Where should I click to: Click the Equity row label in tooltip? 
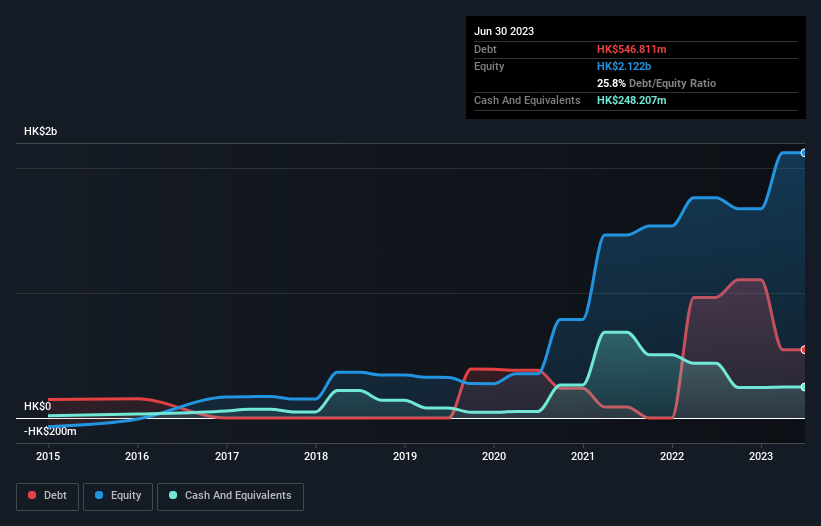pyautogui.click(x=489, y=66)
